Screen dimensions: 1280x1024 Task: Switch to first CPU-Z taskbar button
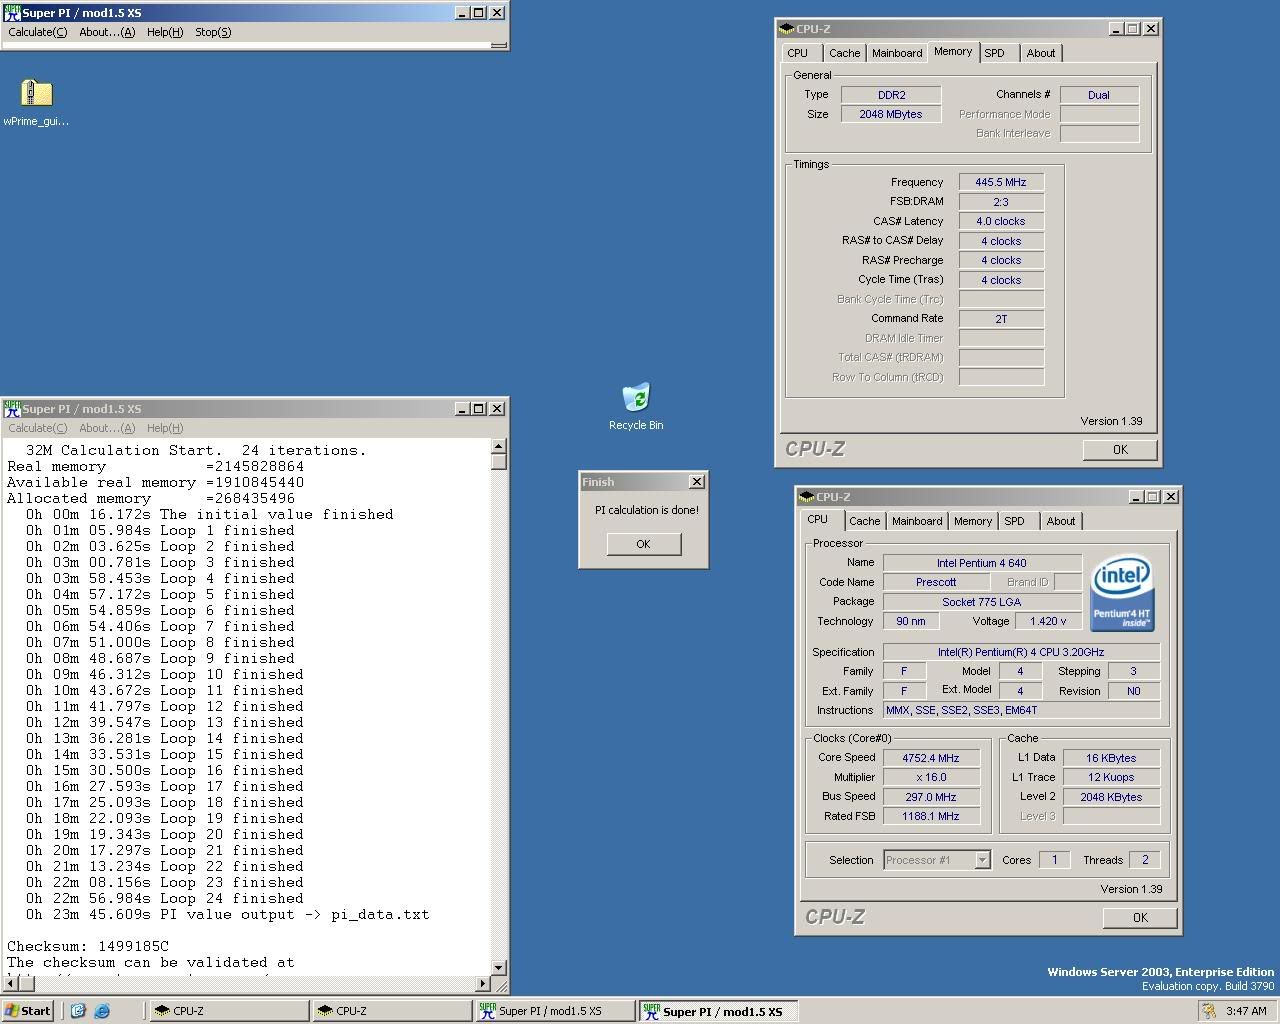coord(227,1011)
